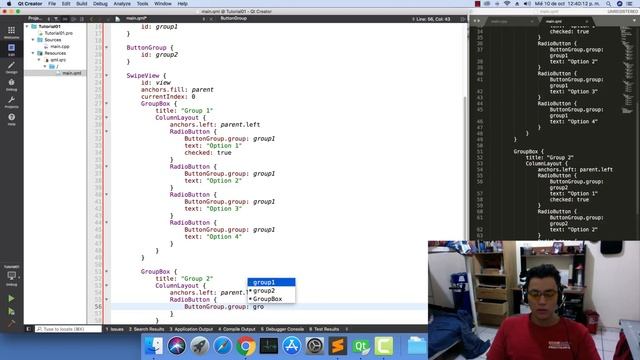Switch to Edit mode in the sidebar
This screenshot has height=360, width=640.
[11, 49]
